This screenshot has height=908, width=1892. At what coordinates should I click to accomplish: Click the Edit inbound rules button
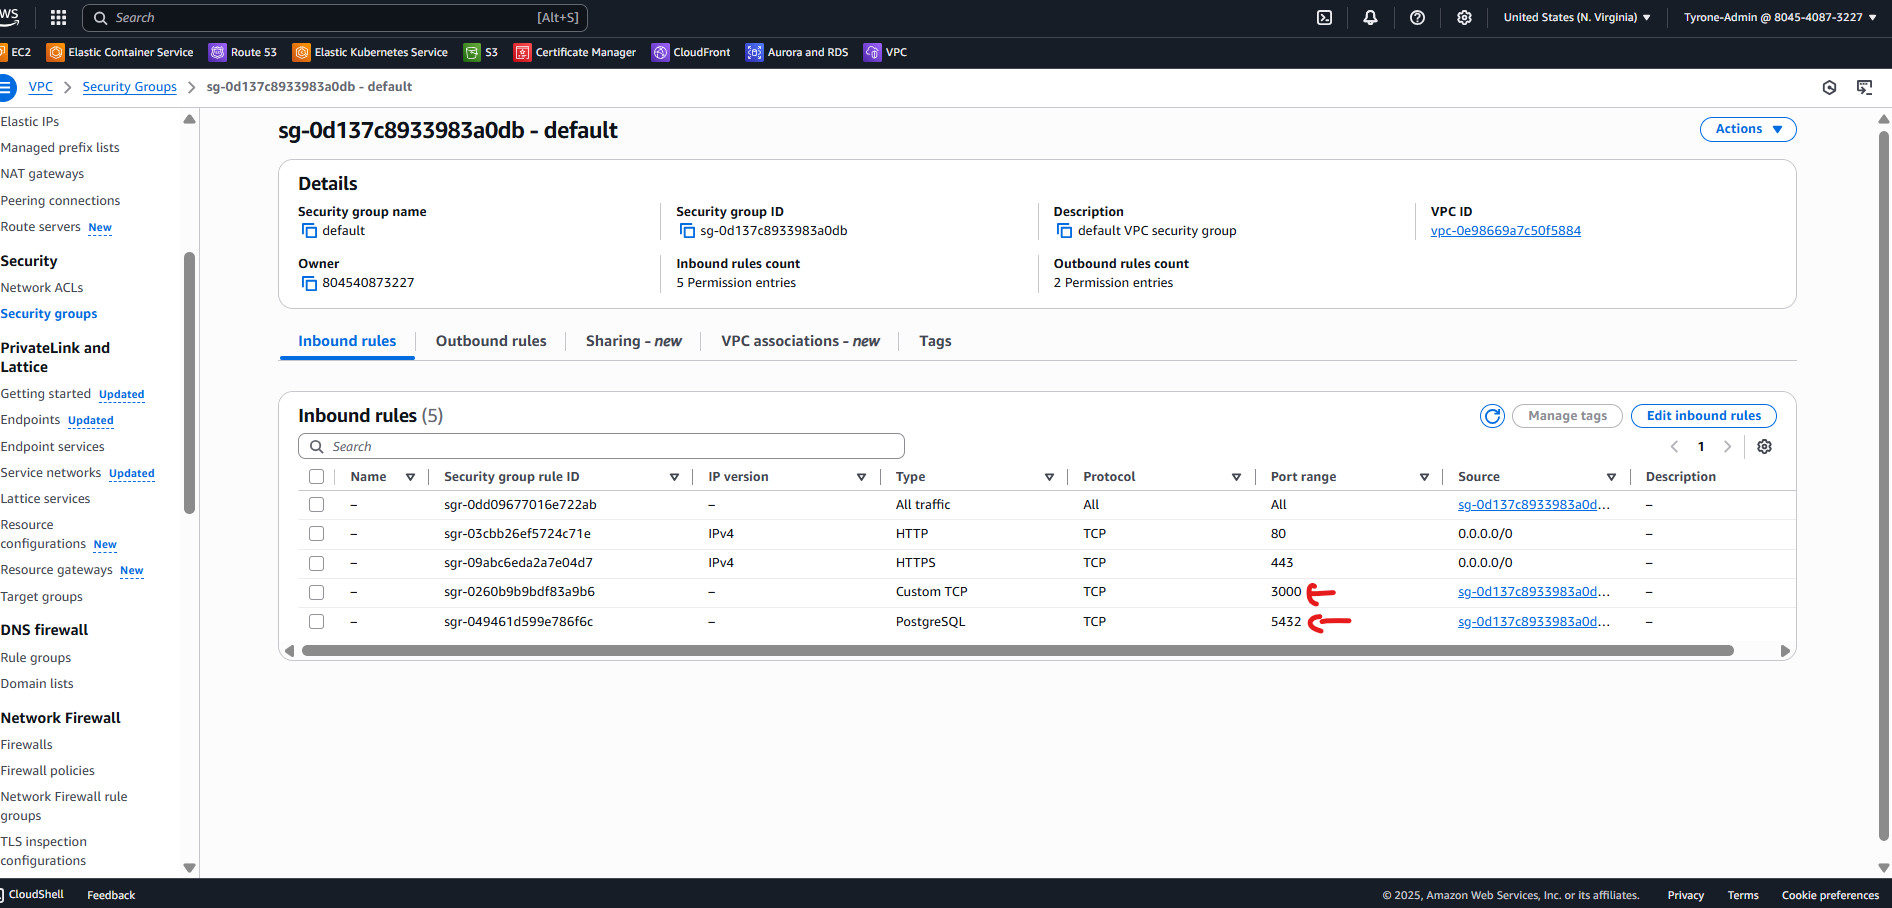pos(1703,416)
